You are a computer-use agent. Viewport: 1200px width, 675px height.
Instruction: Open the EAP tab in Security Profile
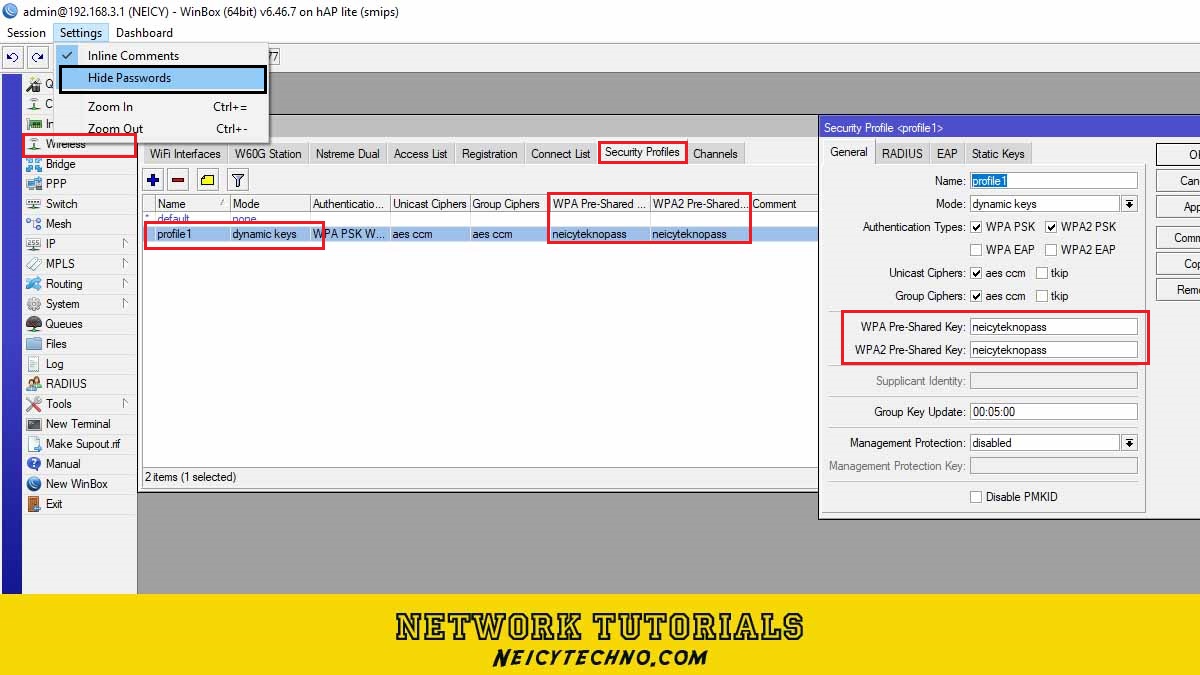[x=946, y=153]
